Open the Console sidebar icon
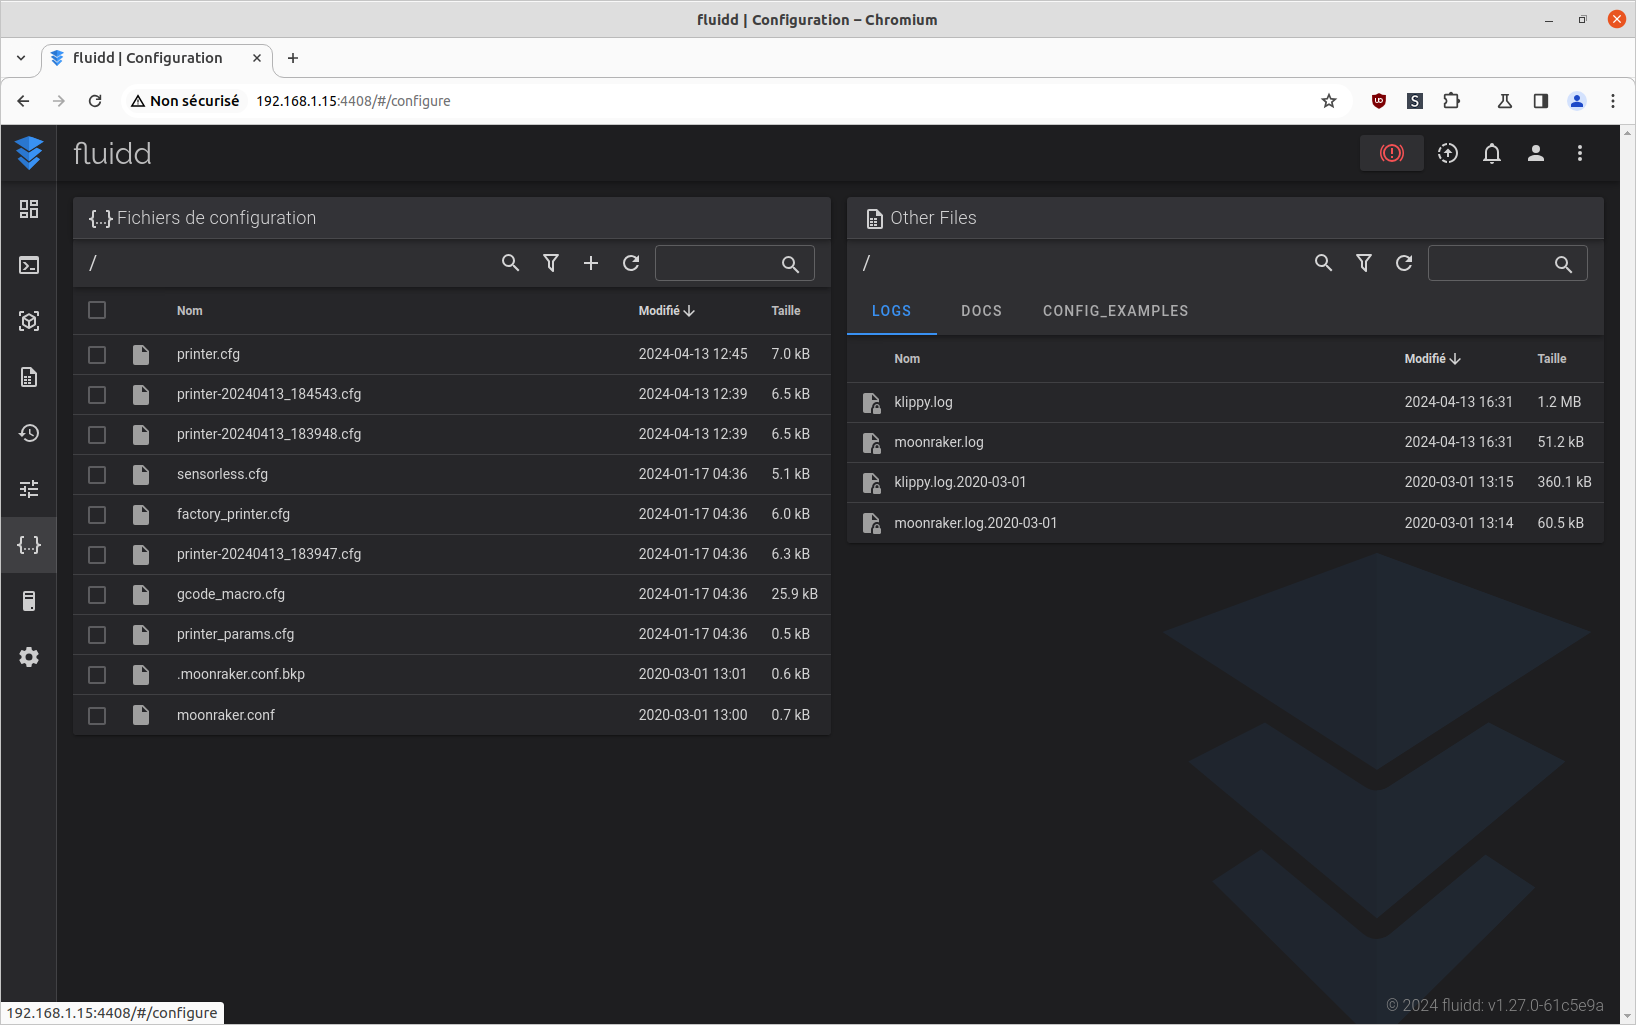This screenshot has width=1636, height=1025. [29, 265]
